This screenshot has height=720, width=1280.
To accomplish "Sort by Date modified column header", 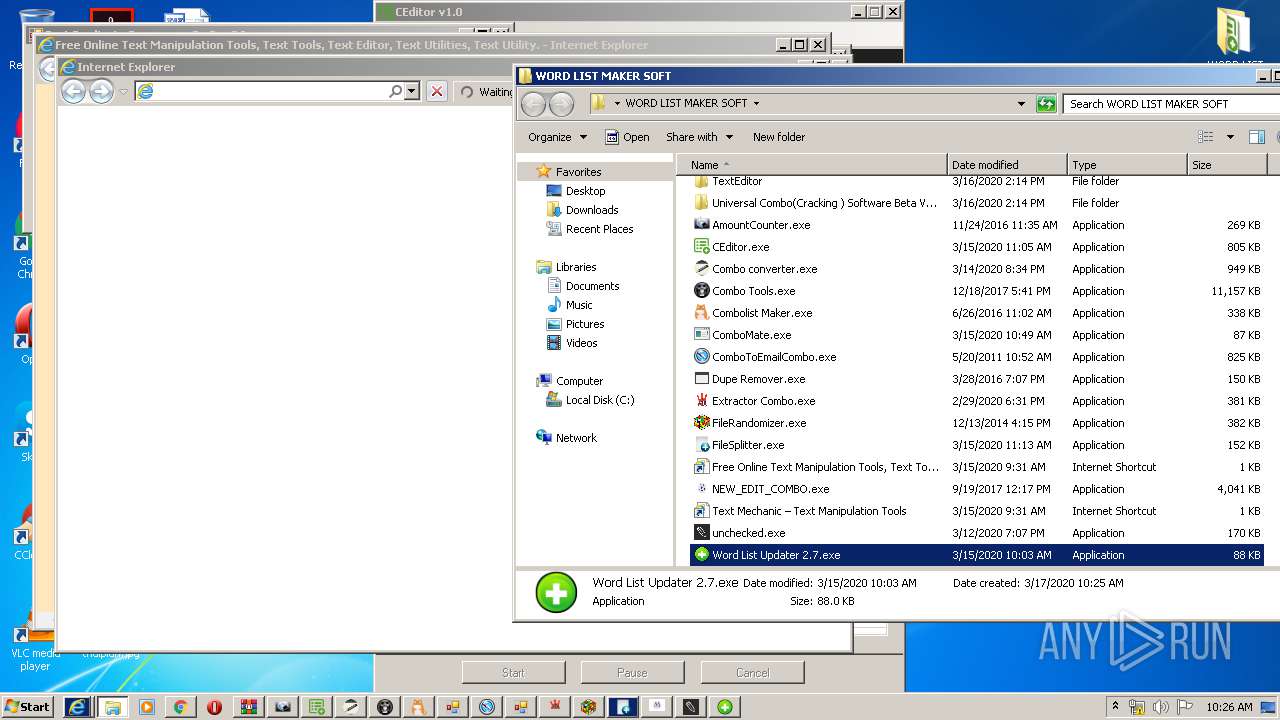I will click(1007, 165).
